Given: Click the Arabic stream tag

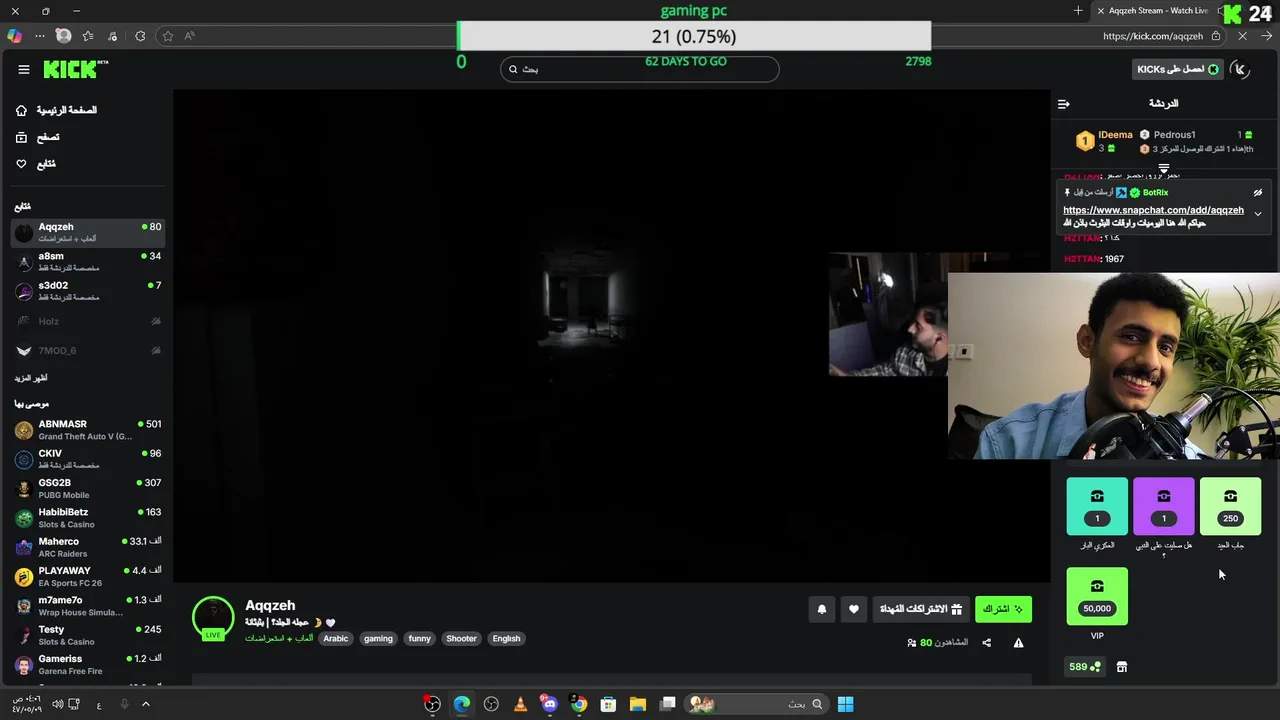Looking at the screenshot, I should click(336, 638).
